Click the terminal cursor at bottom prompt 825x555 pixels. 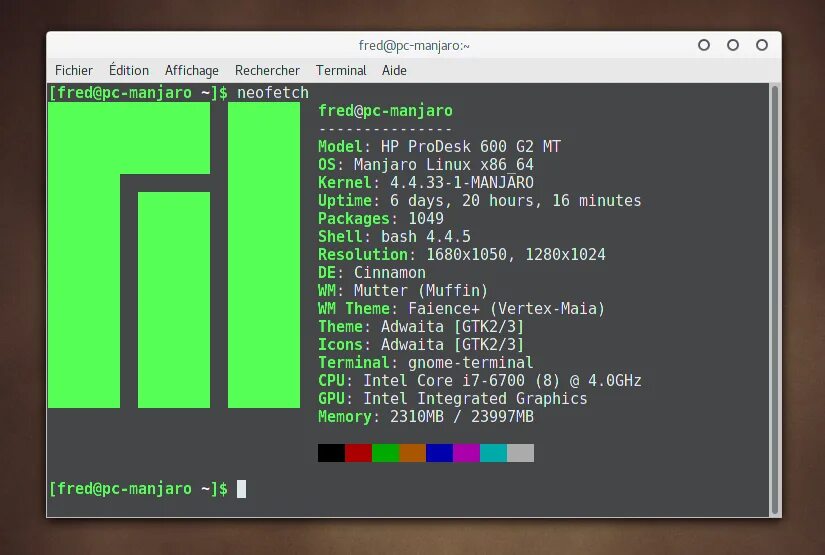(x=242, y=489)
